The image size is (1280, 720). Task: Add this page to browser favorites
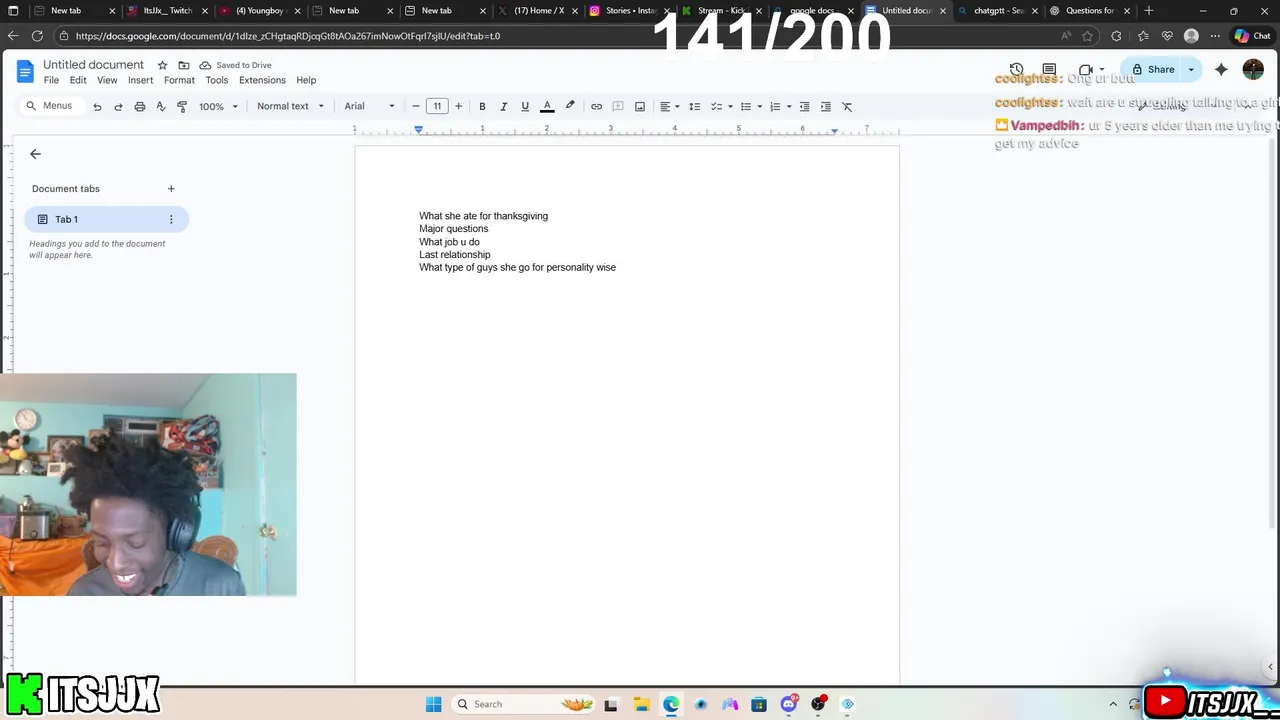coord(1087,36)
